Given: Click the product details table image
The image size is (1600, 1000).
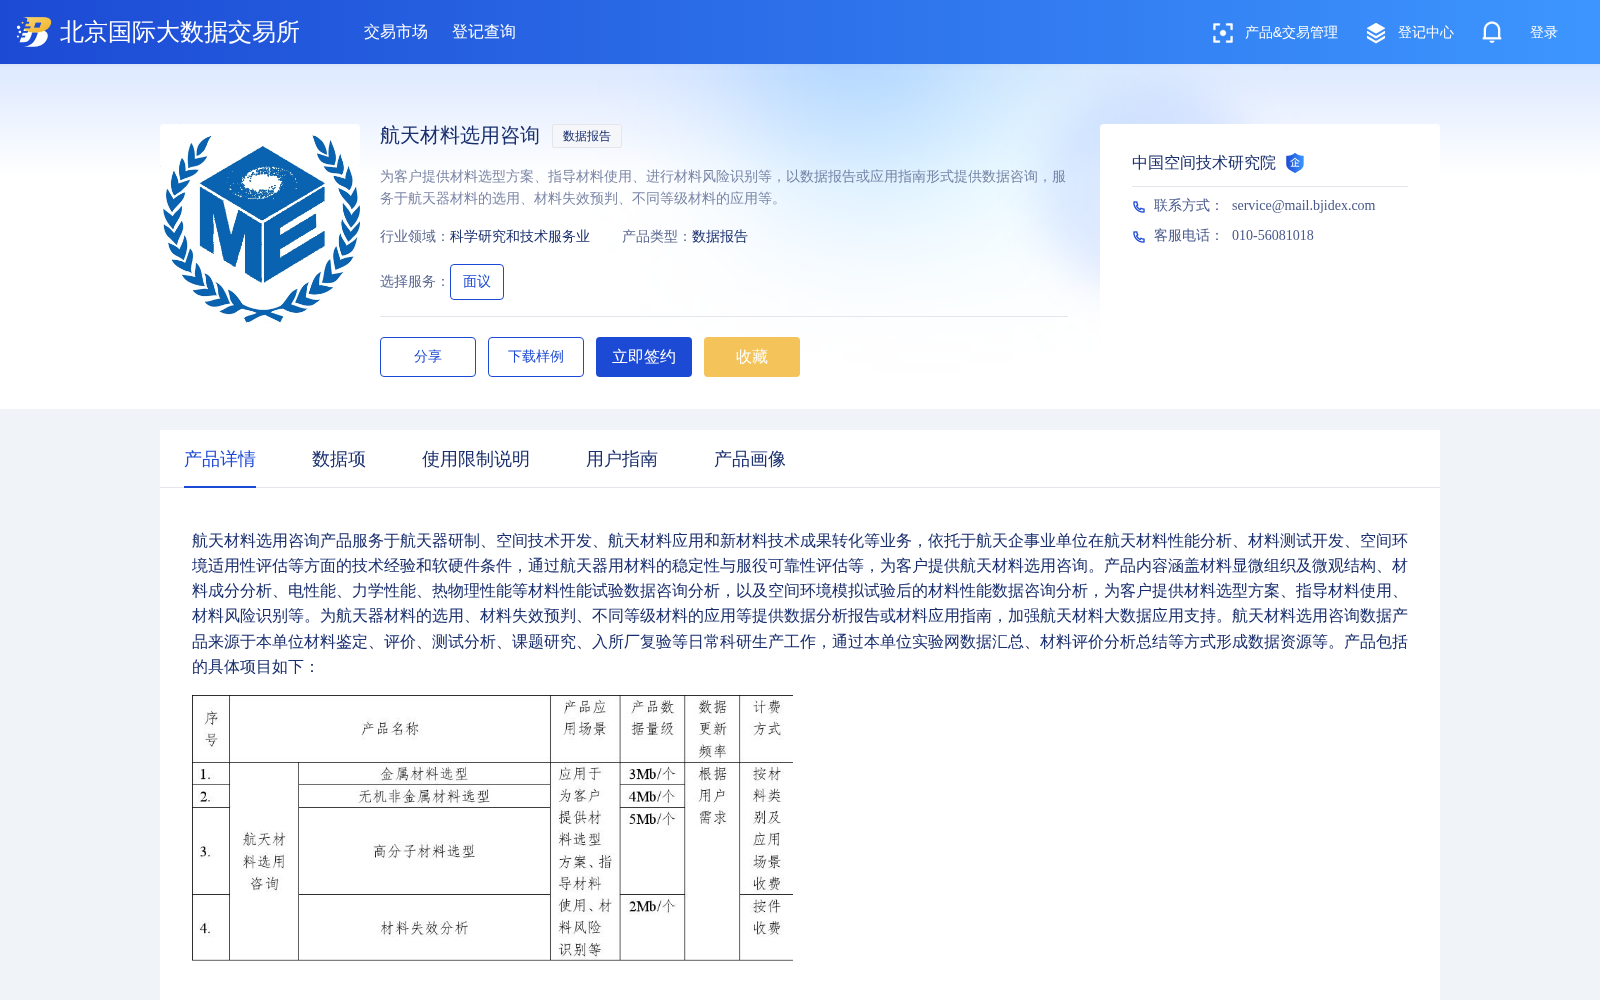Looking at the screenshot, I should (x=492, y=828).
